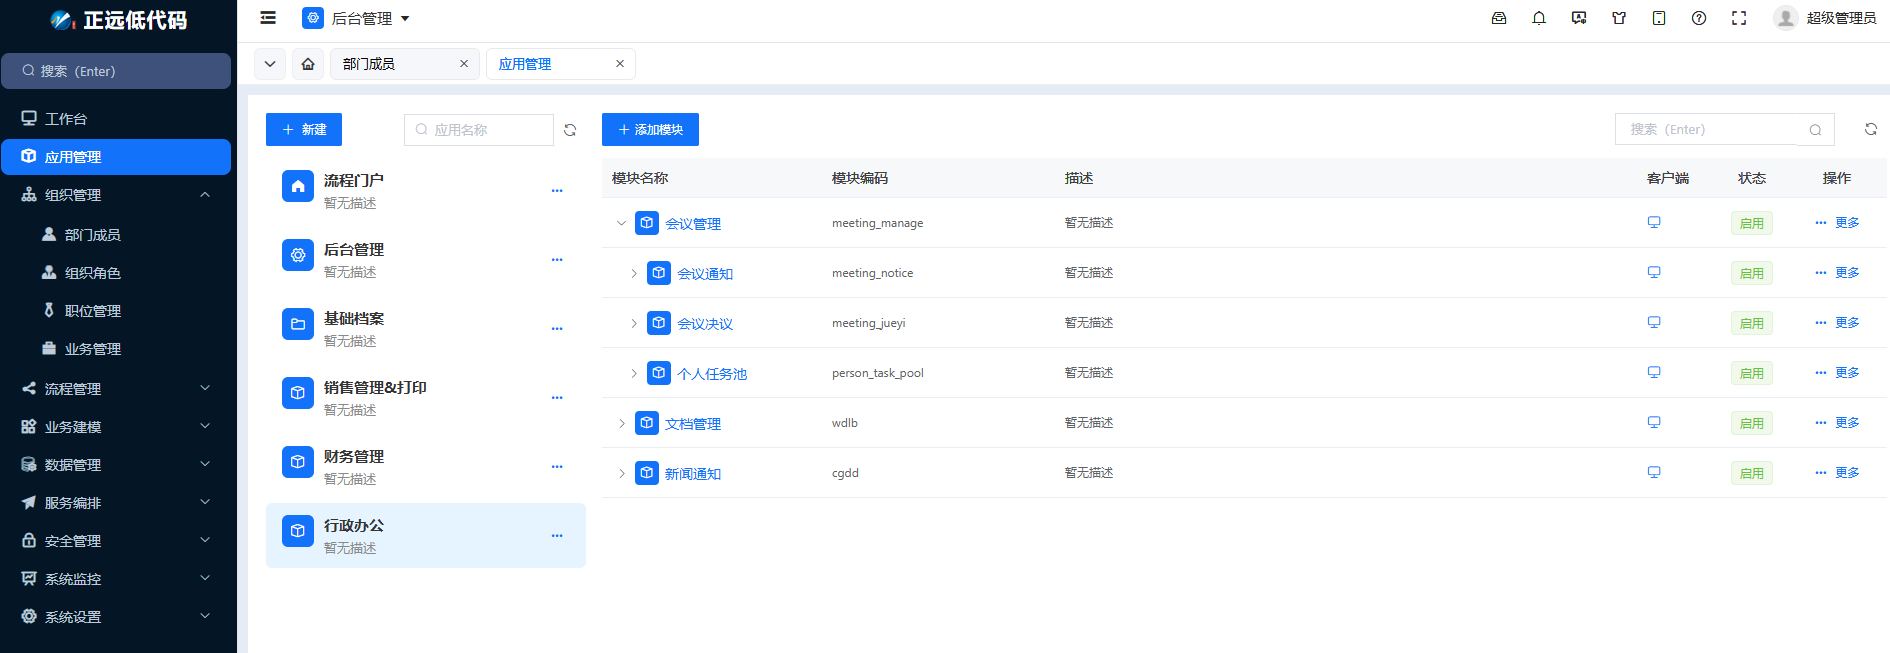1890x653 pixels.
Task: Click the 新建 button
Action: 304,130
